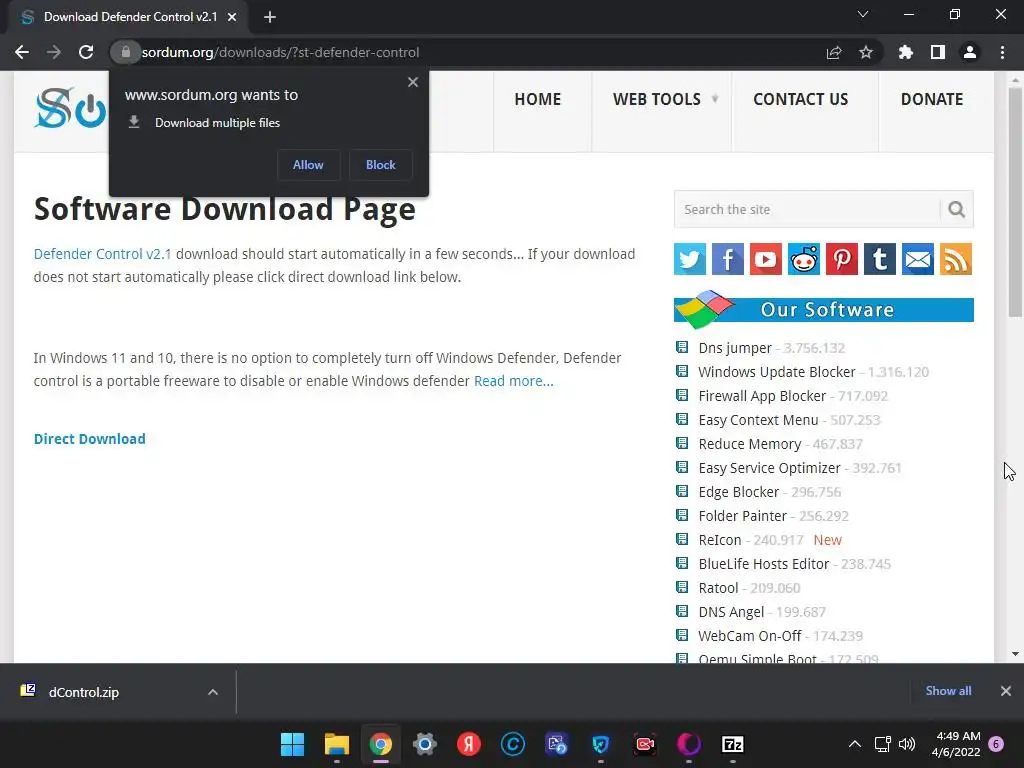Select the Download Defender Control tab
This screenshot has width=1024, height=768.
tap(129, 17)
